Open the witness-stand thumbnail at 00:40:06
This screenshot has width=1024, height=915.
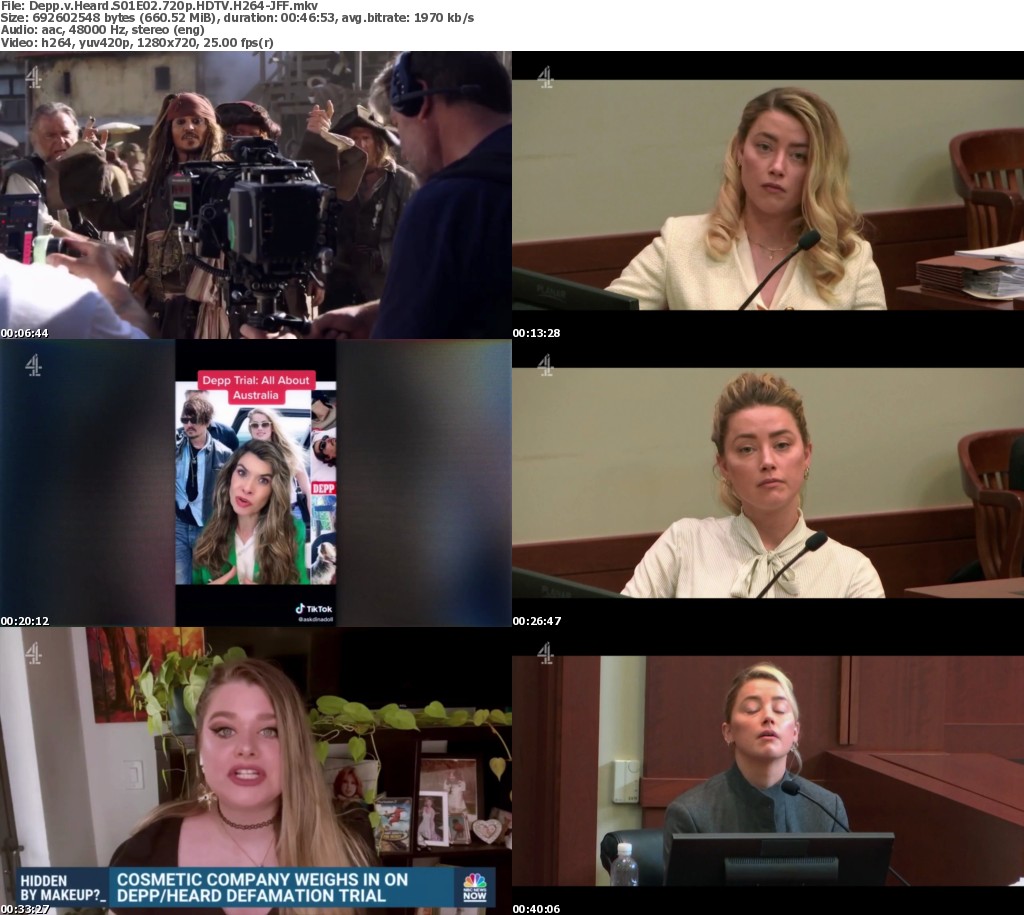point(767,771)
